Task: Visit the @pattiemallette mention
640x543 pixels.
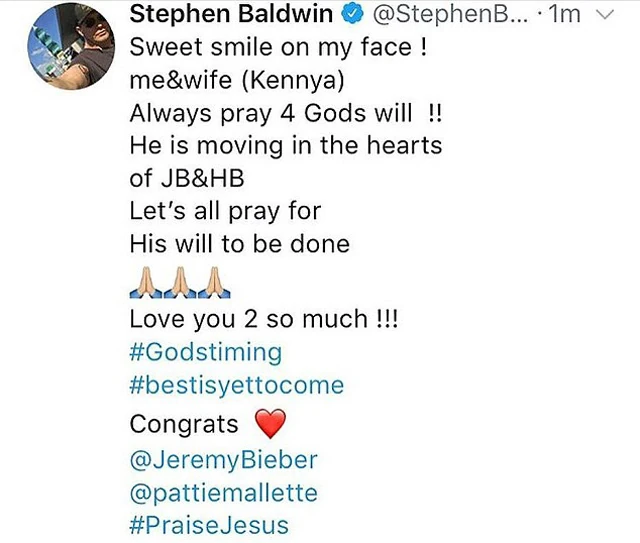Action: [x=223, y=492]
